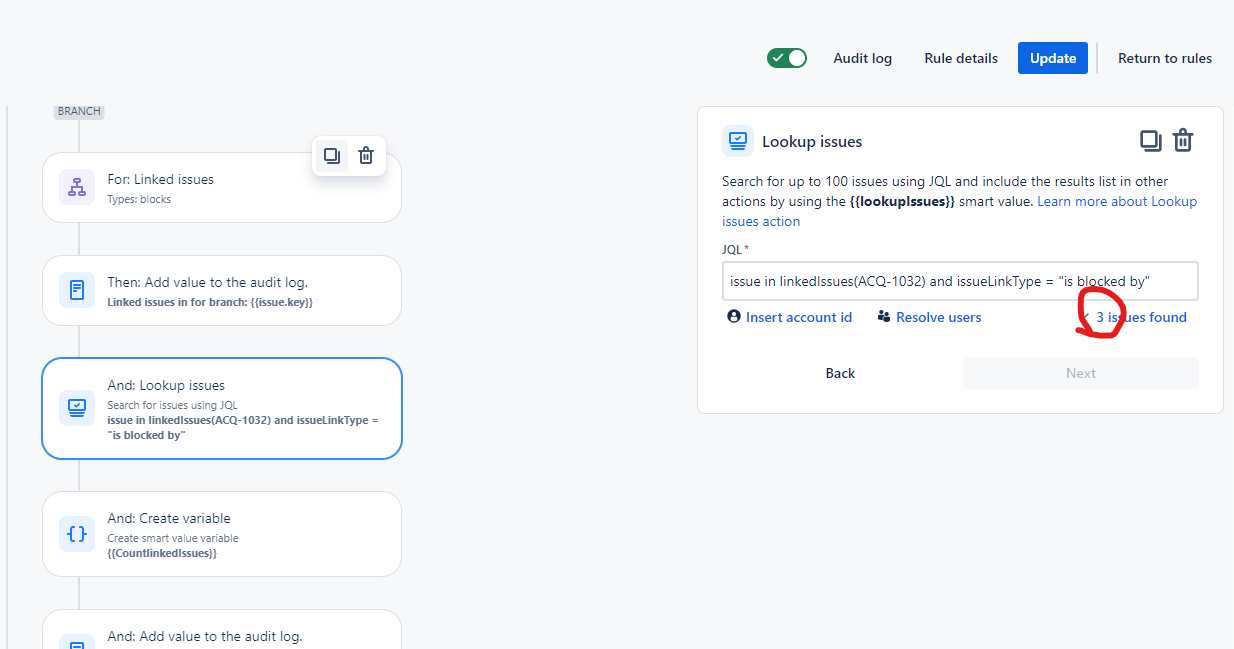
Task: Click Resolve users
Action: click(x=929, y=317)
